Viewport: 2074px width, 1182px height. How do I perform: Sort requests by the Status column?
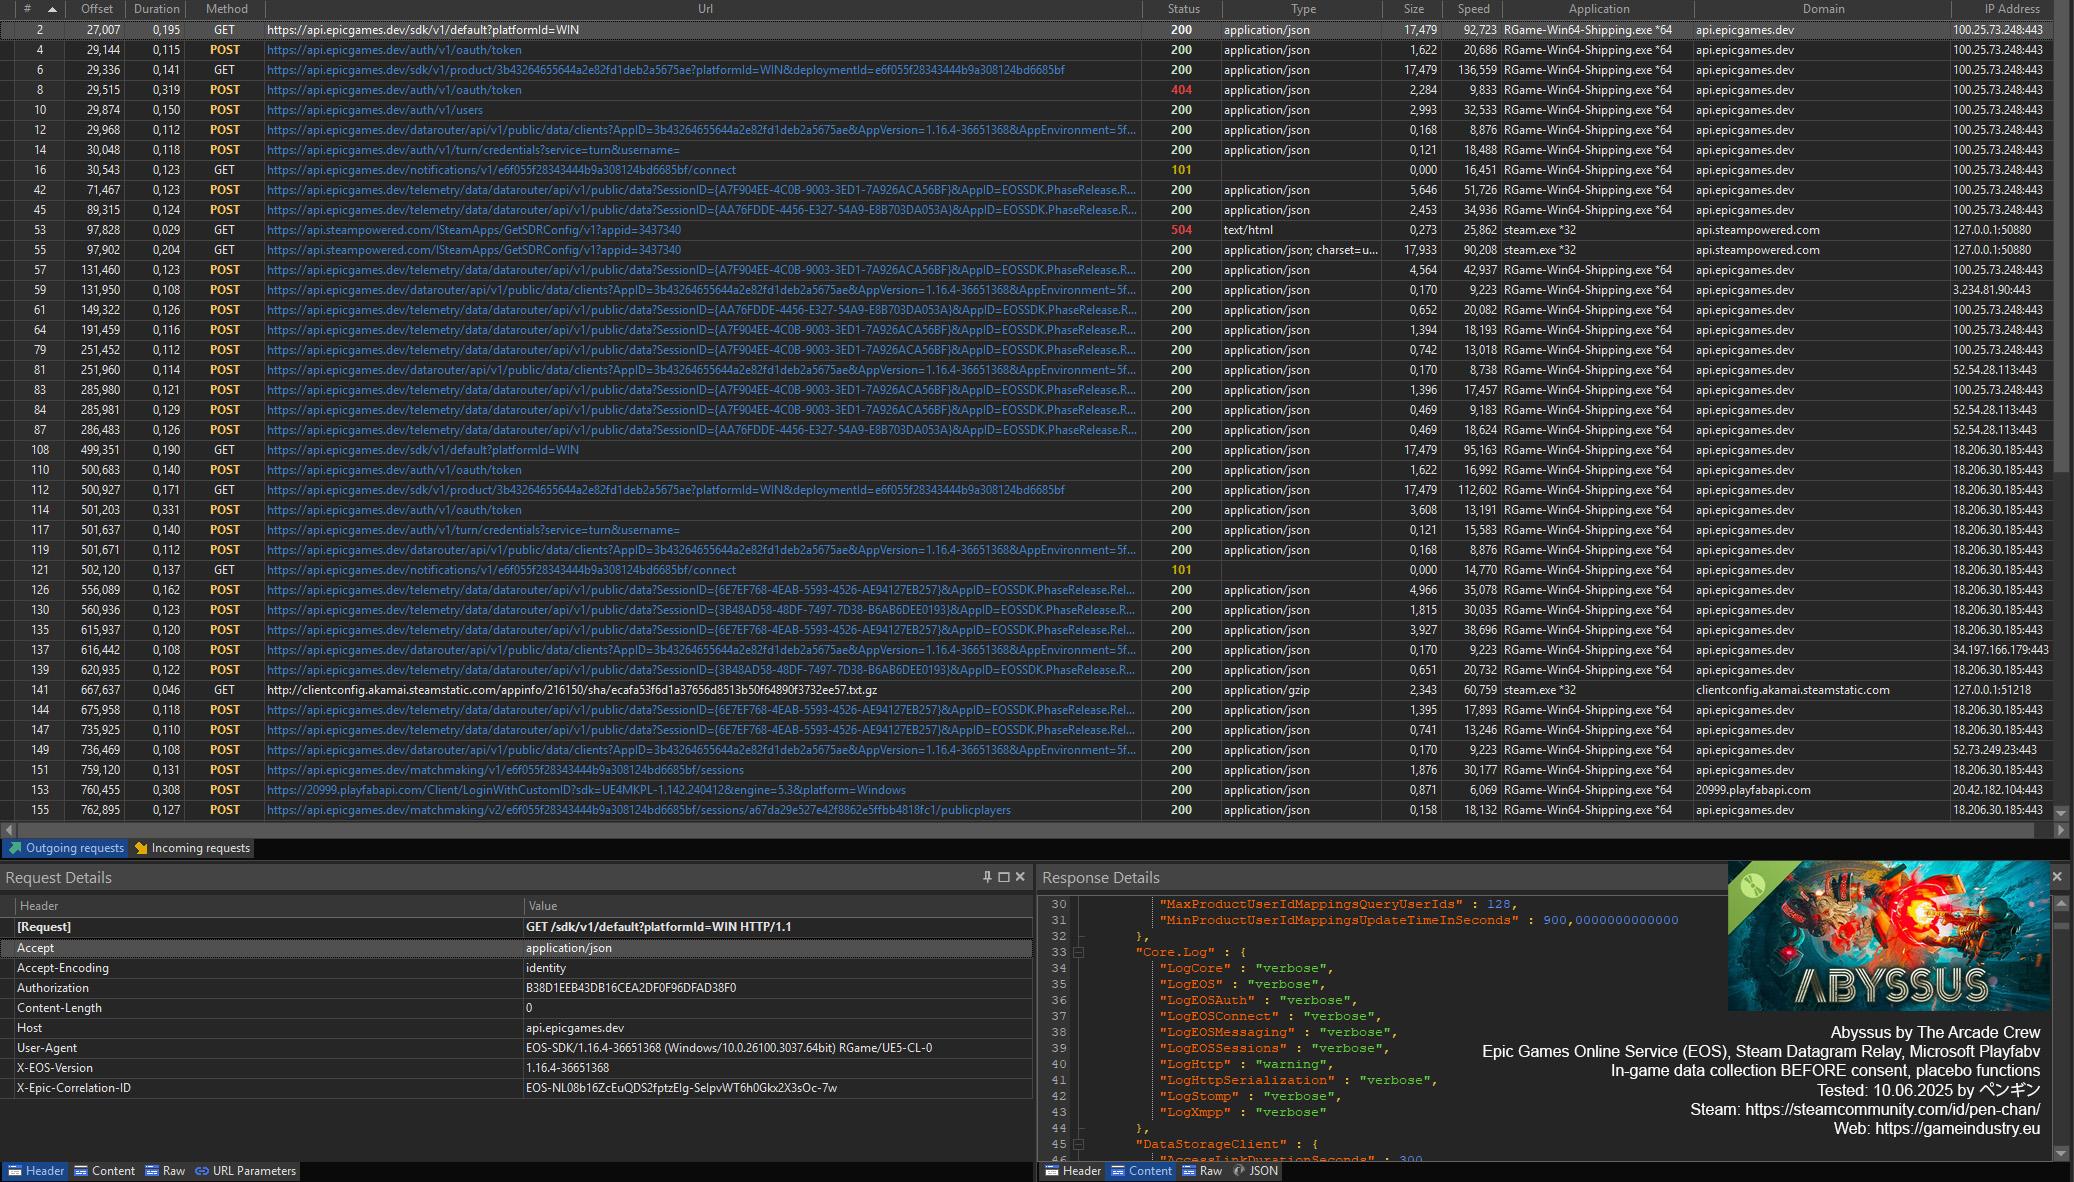(1183, 9)
